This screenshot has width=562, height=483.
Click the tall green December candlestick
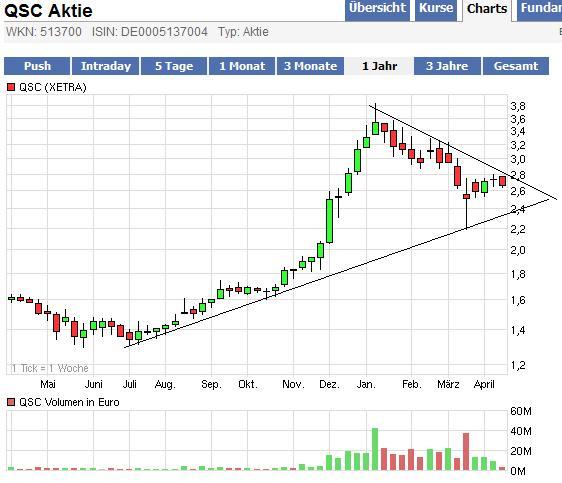[x=329, y=221]
